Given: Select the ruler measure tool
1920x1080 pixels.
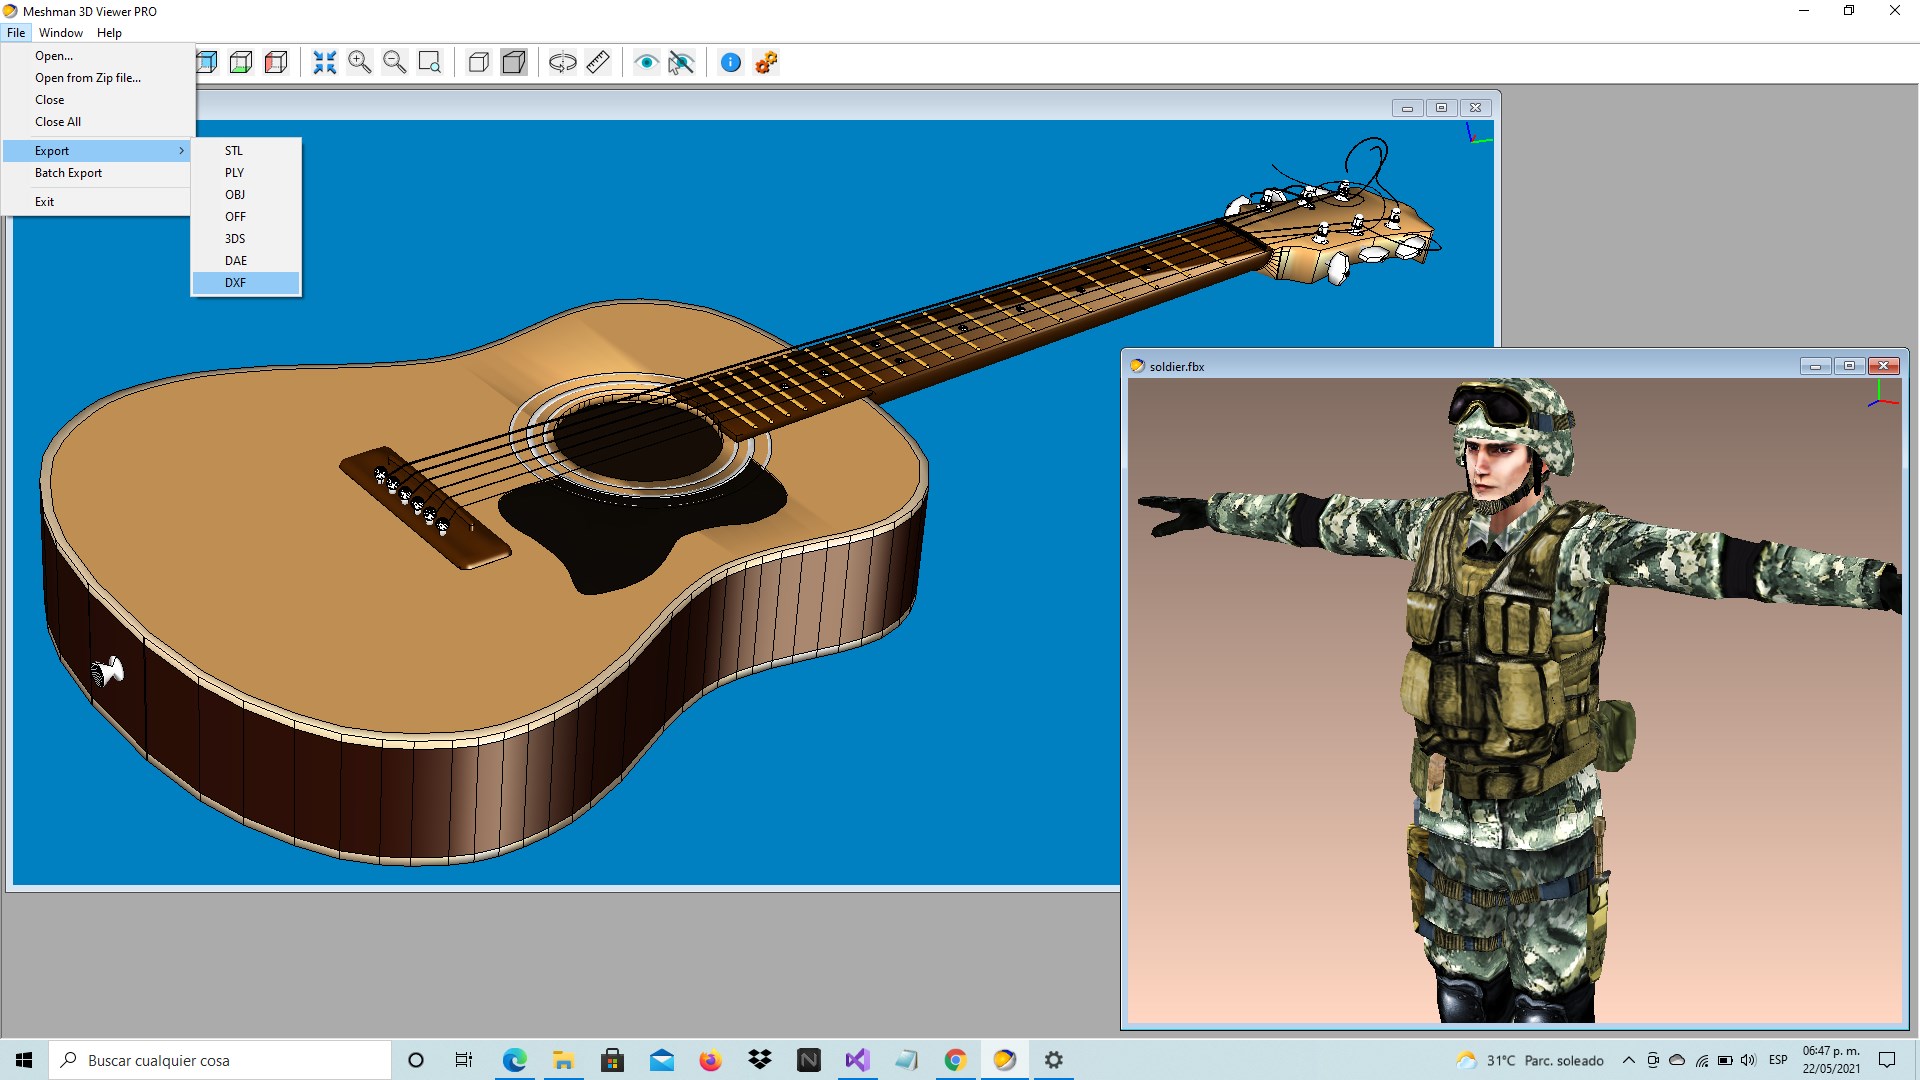Looking at the screenshot, I should [598, 63].
